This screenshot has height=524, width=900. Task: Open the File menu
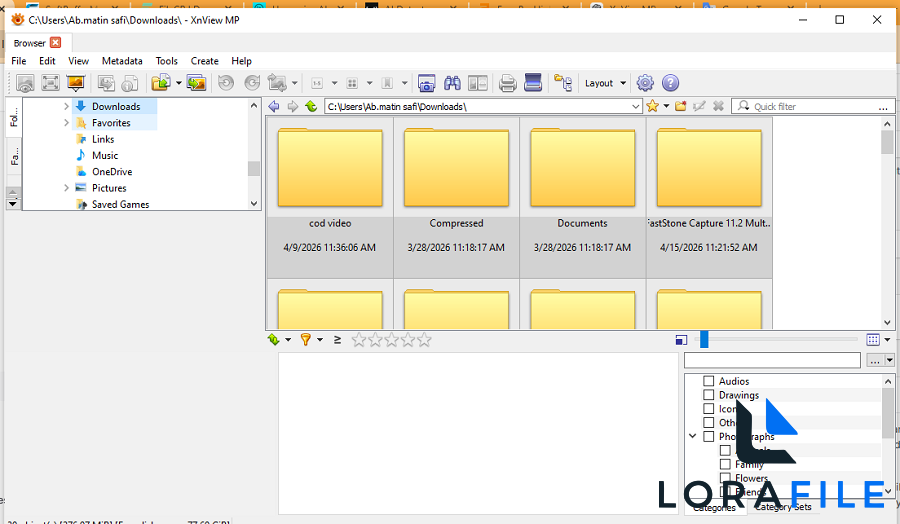pos(19,61)
